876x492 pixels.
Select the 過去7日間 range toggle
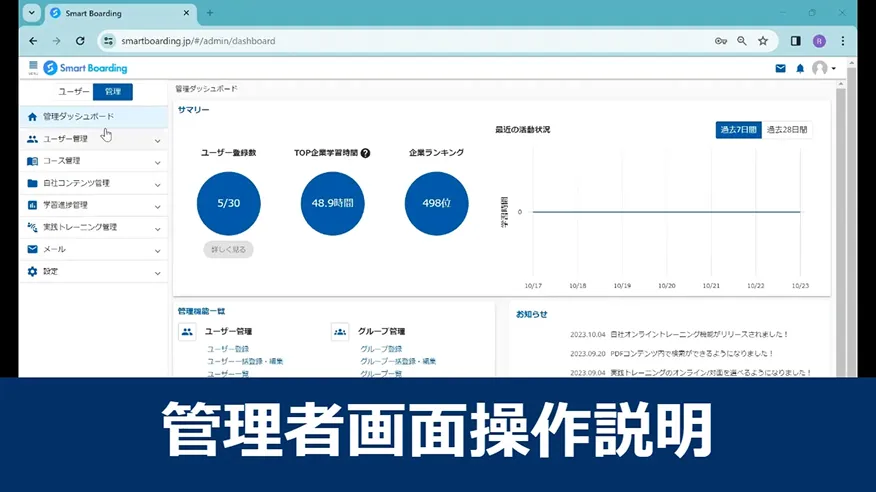click(x=738, y=129)
